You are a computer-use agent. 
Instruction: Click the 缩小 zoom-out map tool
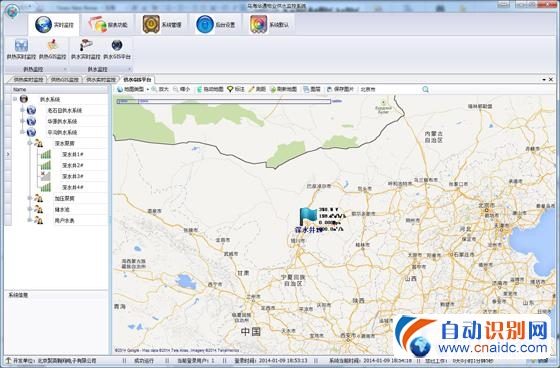click(181, 89)
